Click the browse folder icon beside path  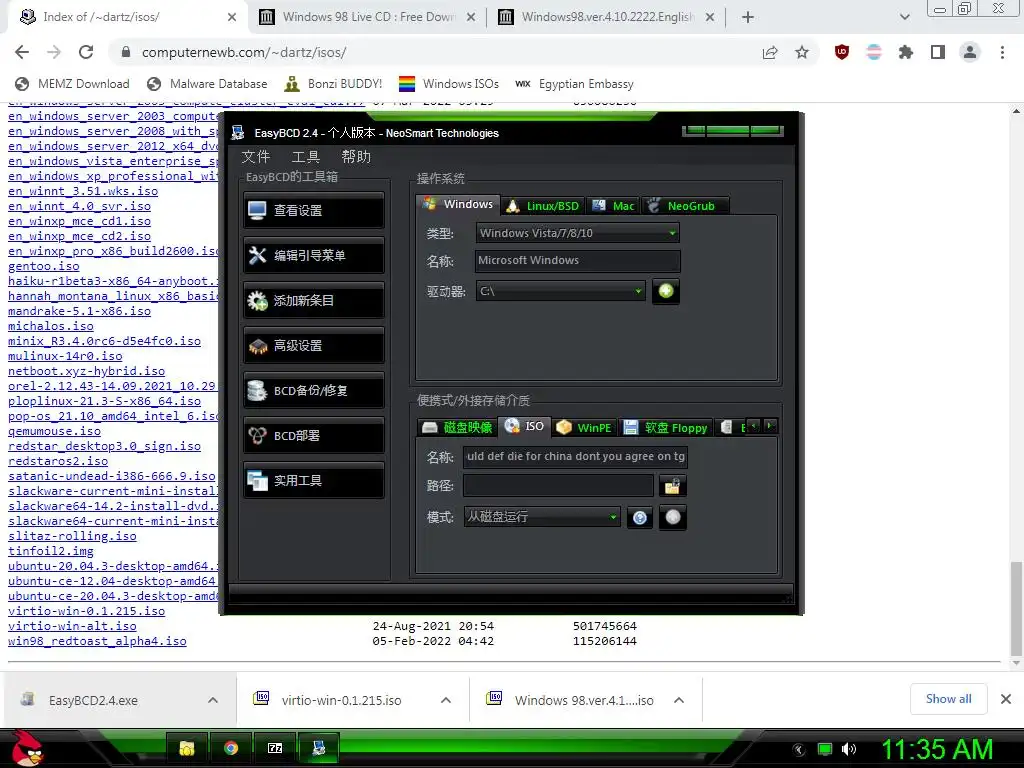(672, 486)
